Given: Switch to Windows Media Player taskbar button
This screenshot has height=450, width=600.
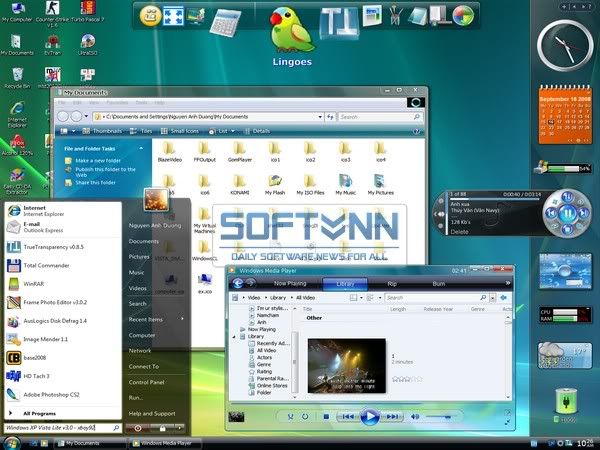Looking at the screenshot, I should (166, 443).
